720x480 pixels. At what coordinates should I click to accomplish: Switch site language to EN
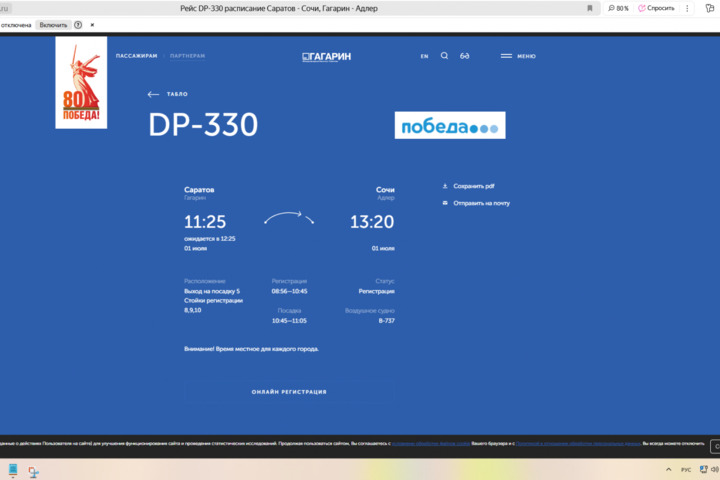424,56
